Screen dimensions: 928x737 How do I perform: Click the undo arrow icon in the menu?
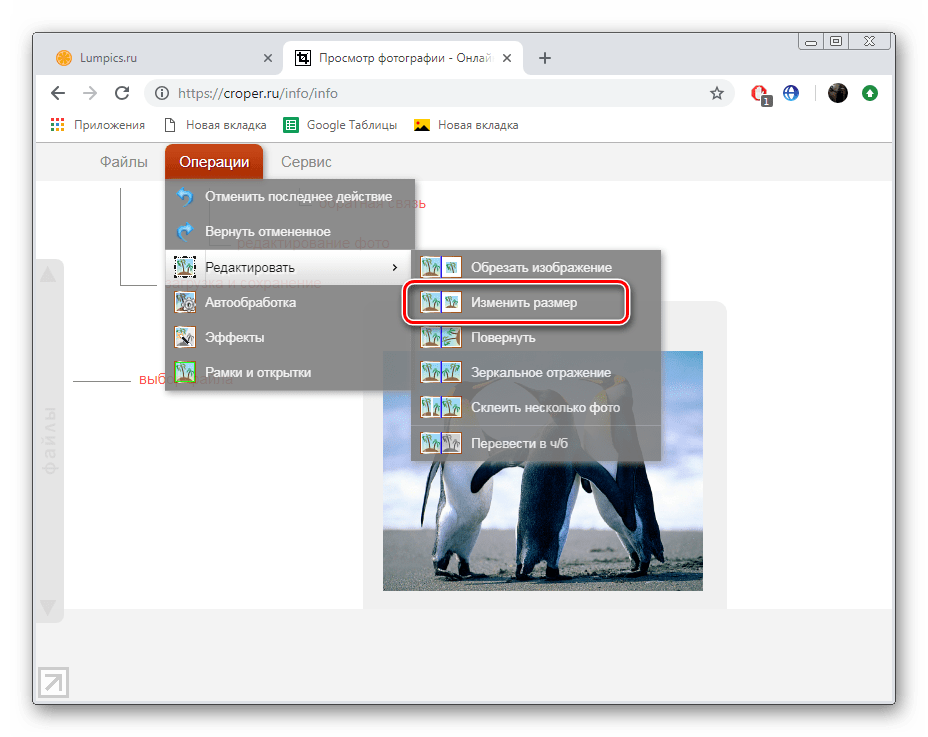click(185, 197)
